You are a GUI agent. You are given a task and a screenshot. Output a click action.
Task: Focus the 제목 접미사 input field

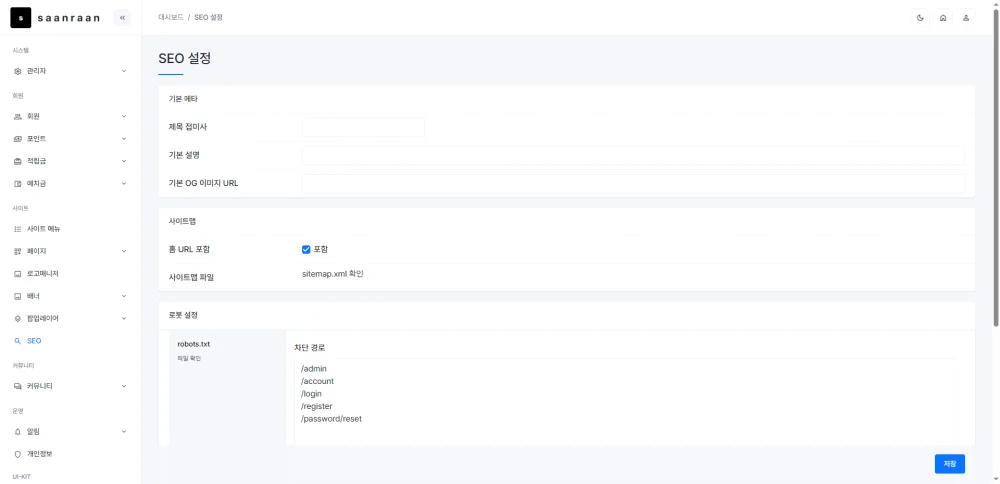pos(363,127)
